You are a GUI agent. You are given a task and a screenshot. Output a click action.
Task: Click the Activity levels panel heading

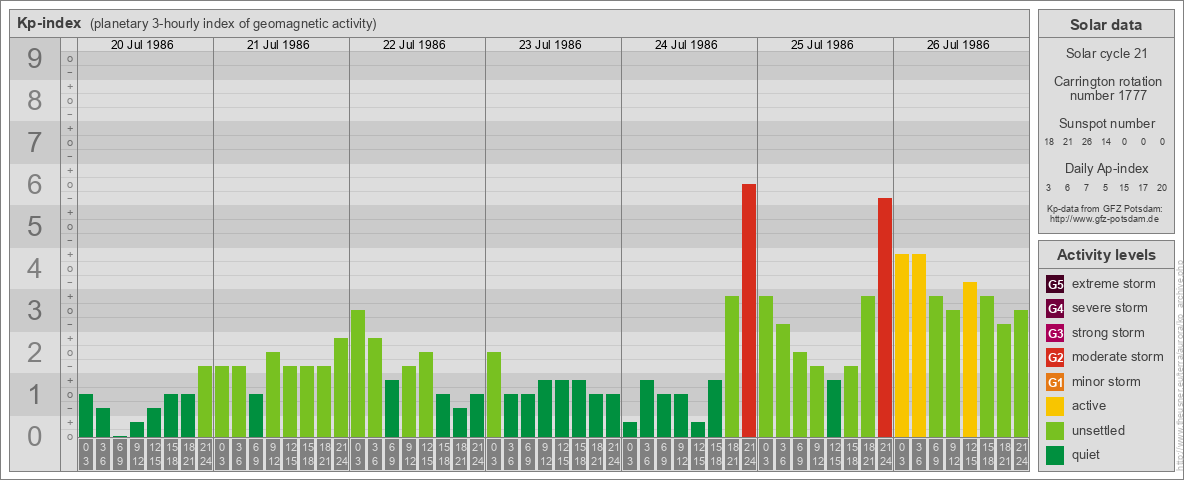click(1106, 255)
